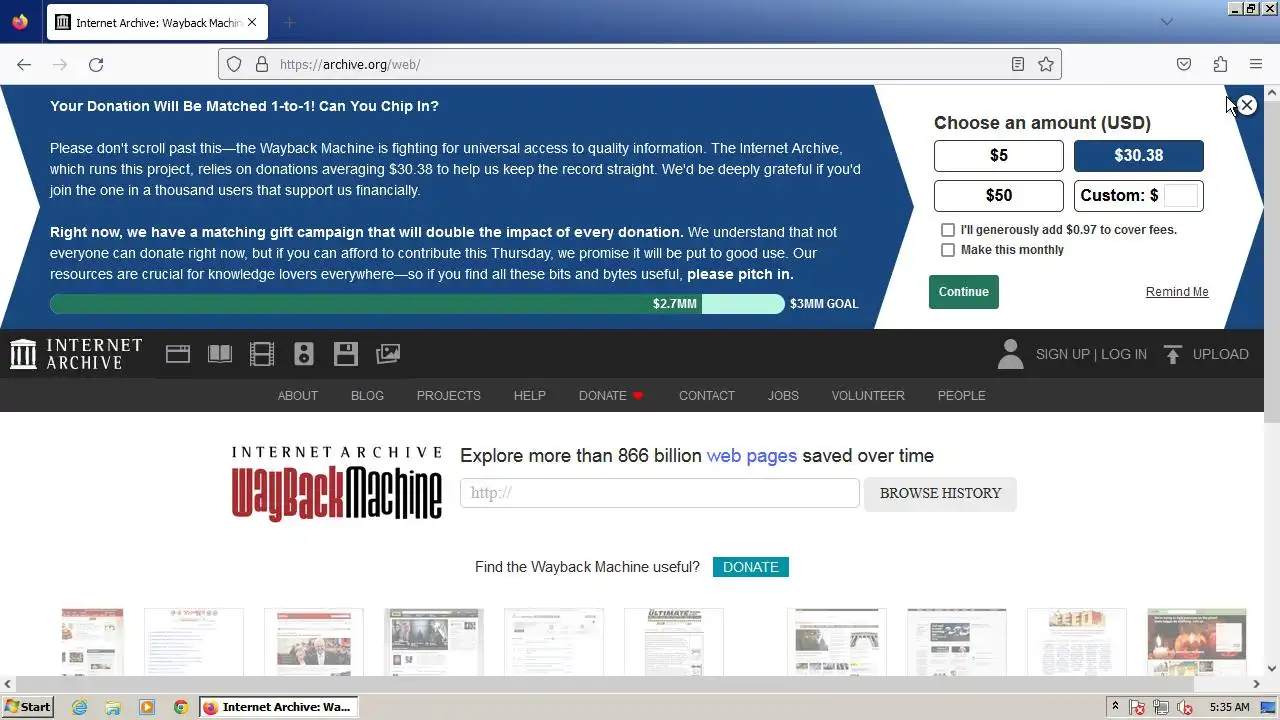Click the padlock site security icon

click(262, 64)
